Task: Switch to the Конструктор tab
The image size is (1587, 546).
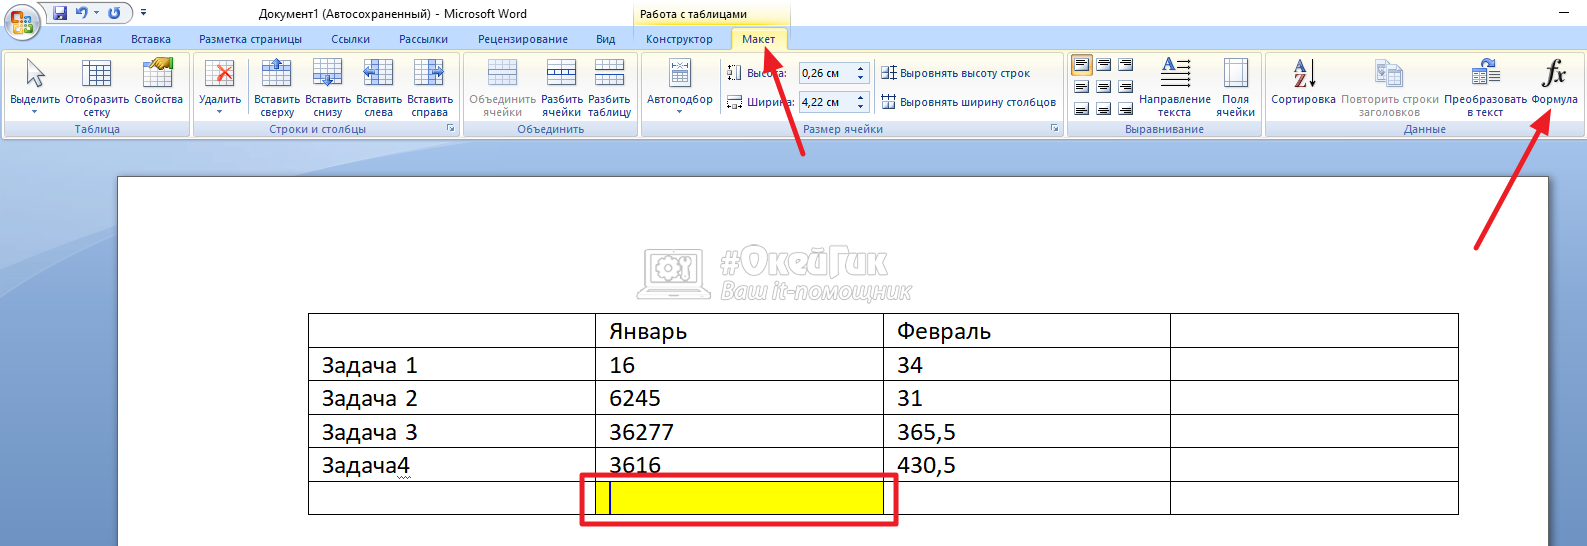Action: [x=679, y=39]
